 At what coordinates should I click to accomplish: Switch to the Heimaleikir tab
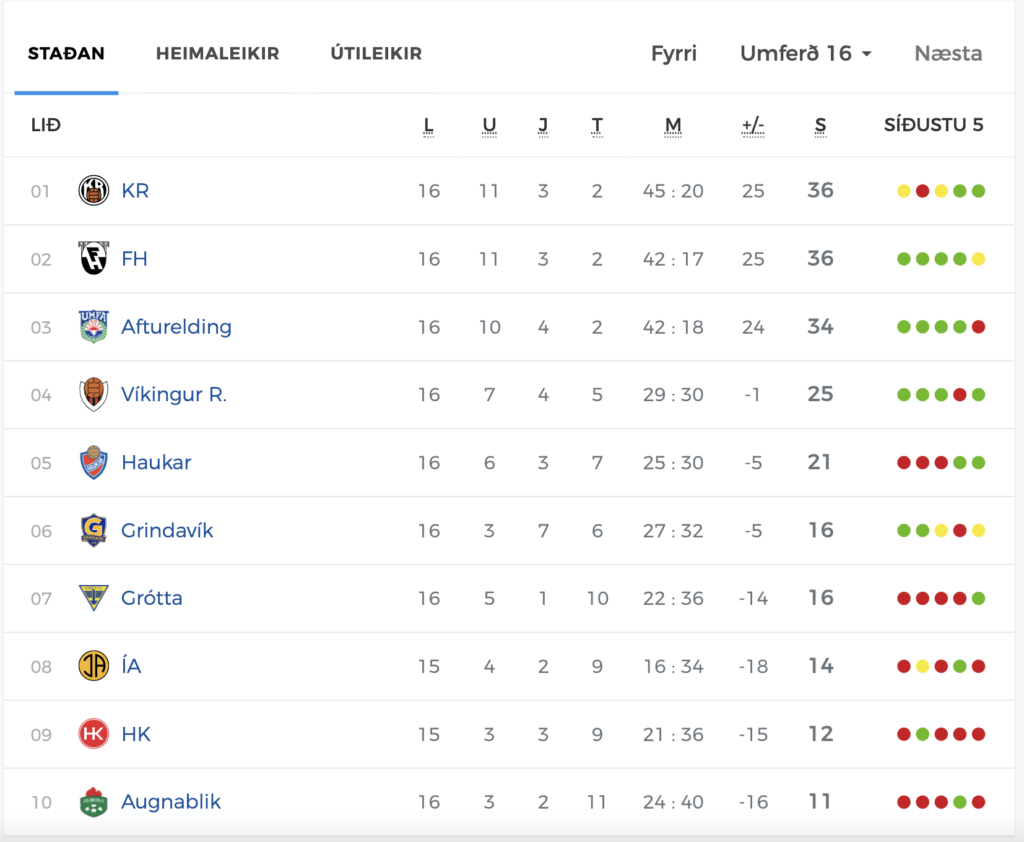217,54
